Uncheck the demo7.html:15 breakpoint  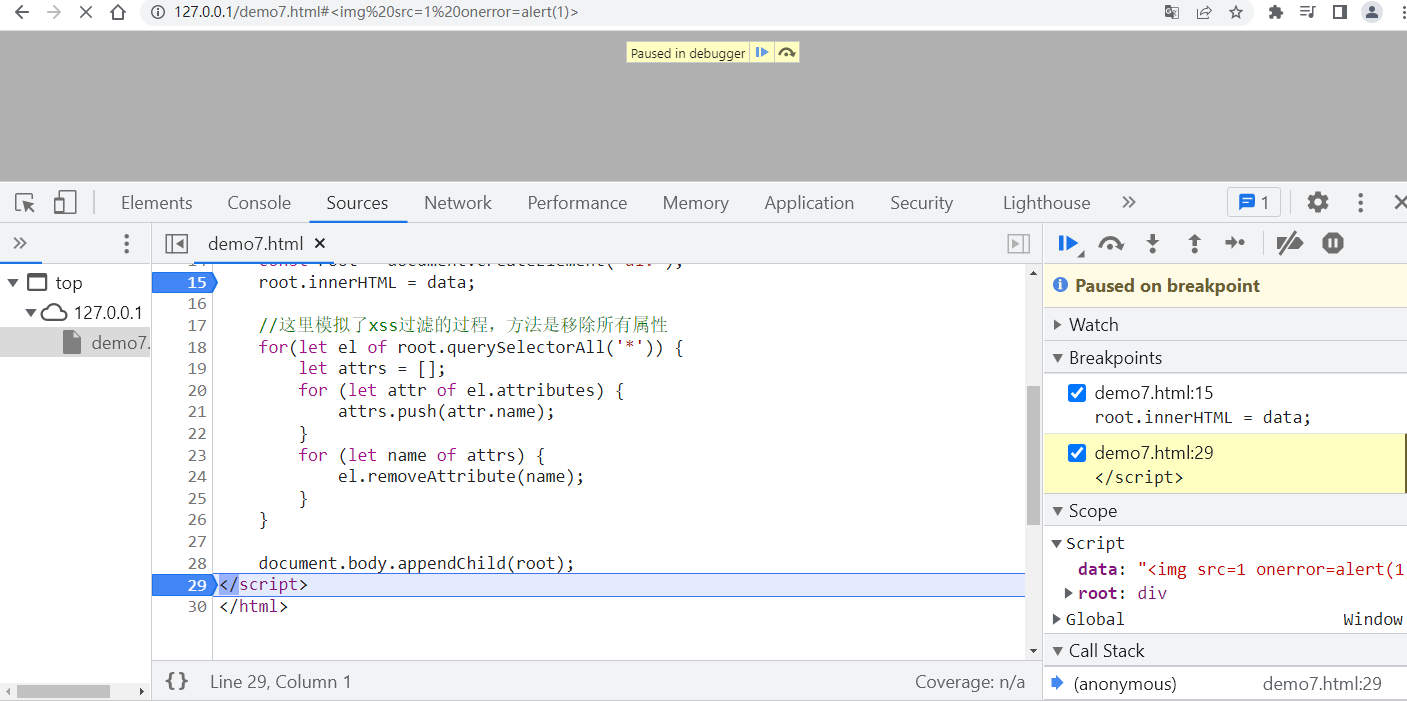click(x=1077, y=393)
